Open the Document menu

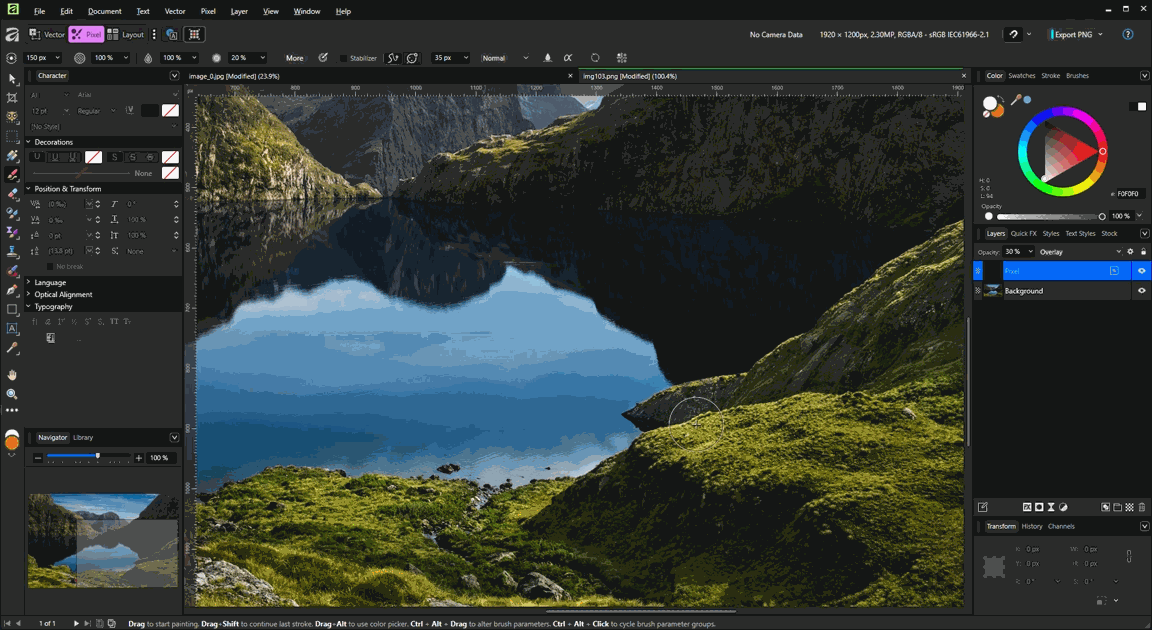point(104,11)
